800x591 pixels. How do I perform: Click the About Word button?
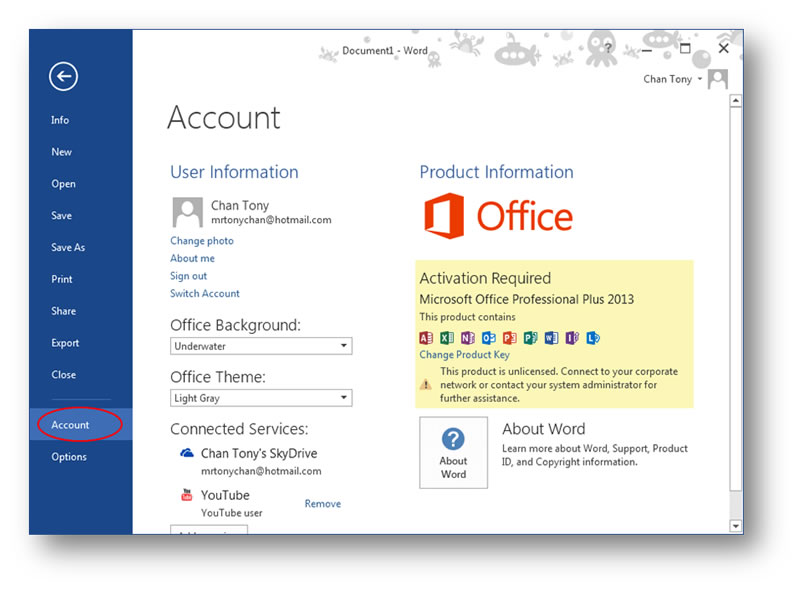[453, 452]
